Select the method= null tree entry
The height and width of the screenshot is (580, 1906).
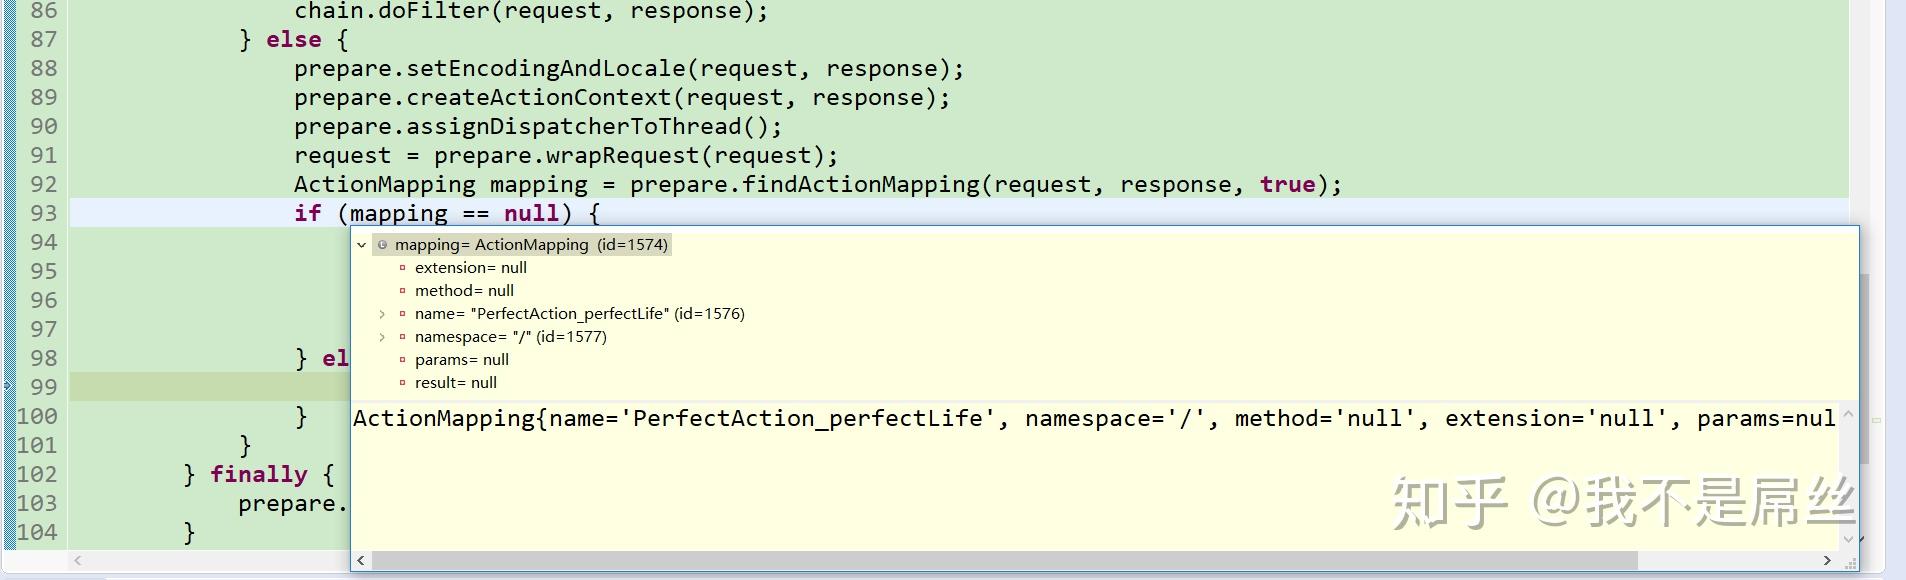tap(464, 291)
